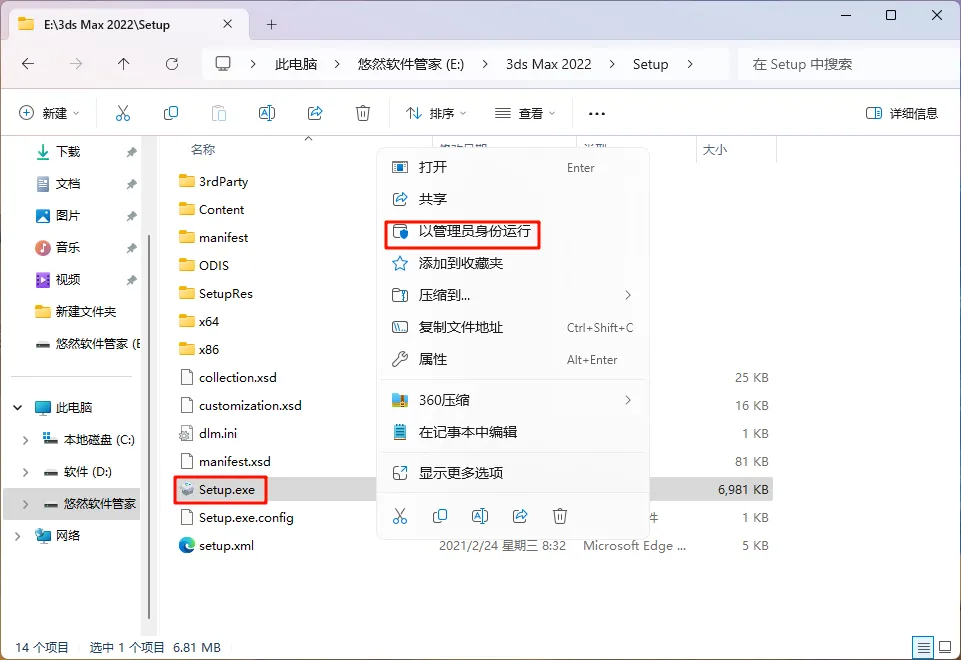
Task: Open a new tab with the plus button
Action: tap(272, 25)
